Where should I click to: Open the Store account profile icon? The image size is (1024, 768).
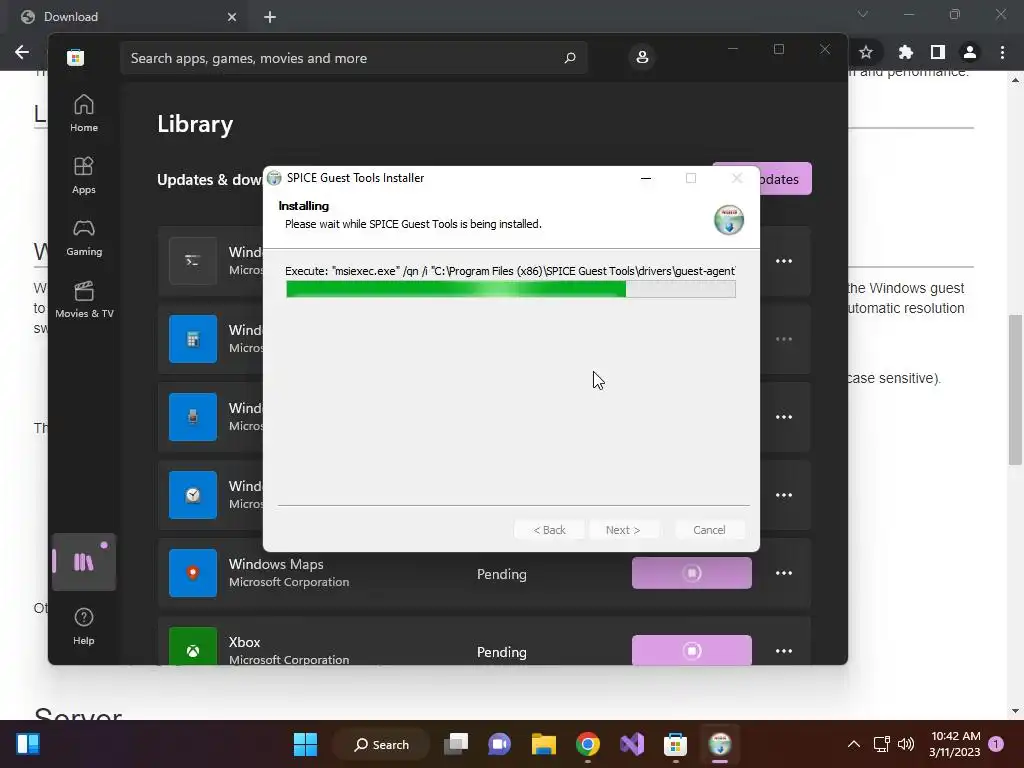point(642,57)
